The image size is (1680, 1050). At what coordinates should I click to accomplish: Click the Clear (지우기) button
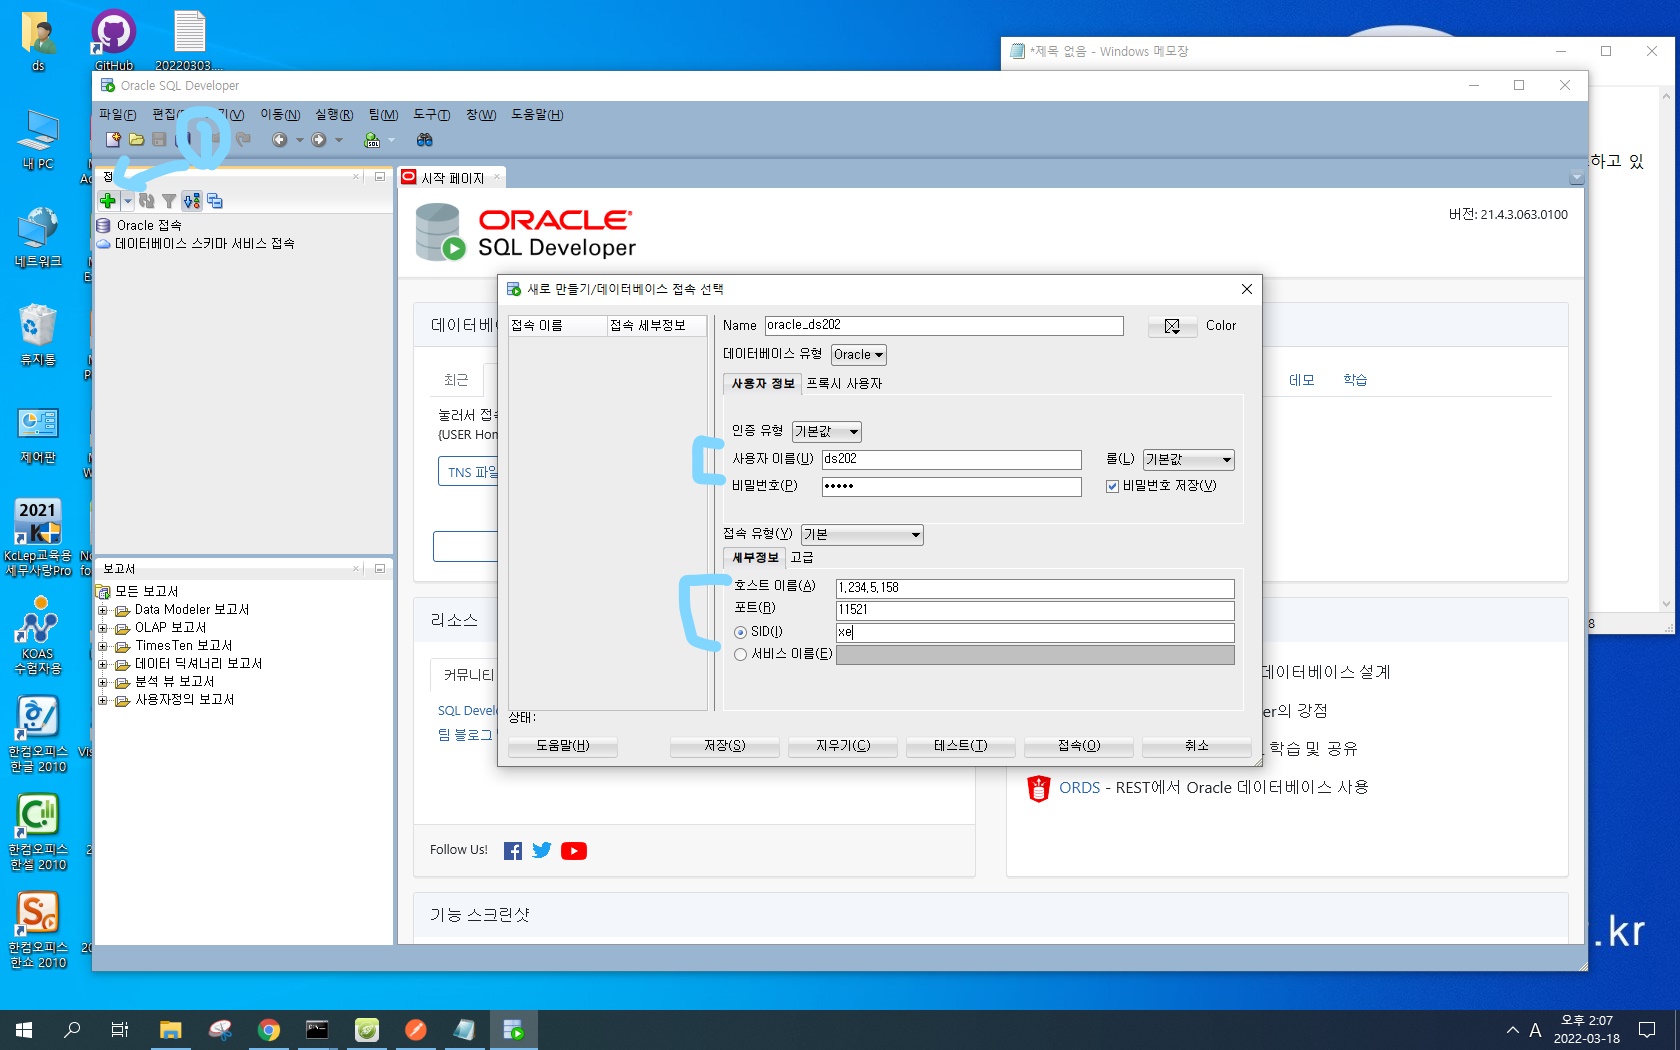tap(843, 746)
